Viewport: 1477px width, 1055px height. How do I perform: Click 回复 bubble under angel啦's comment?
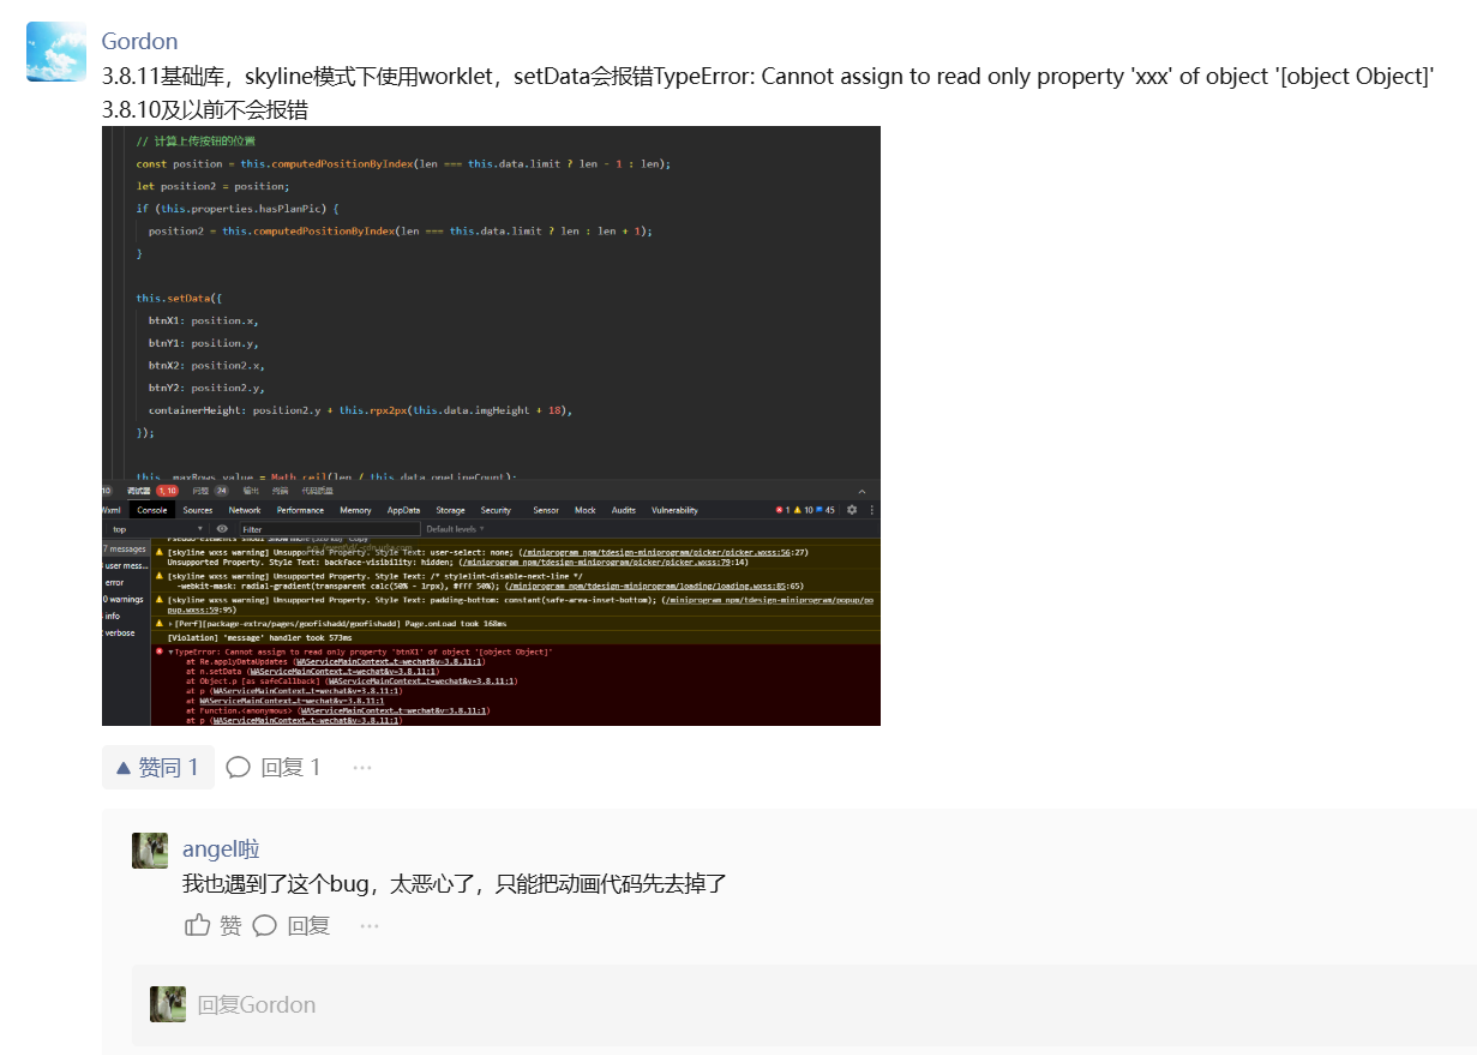point(265,925)
